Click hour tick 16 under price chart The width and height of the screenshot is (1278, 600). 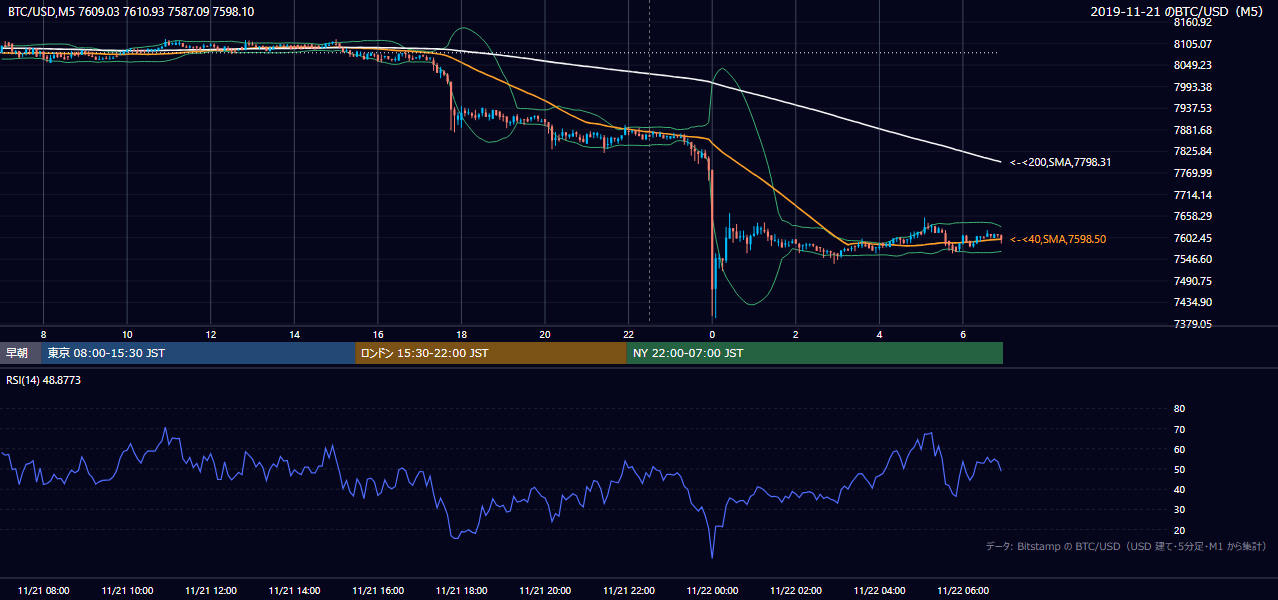(378, 333)
